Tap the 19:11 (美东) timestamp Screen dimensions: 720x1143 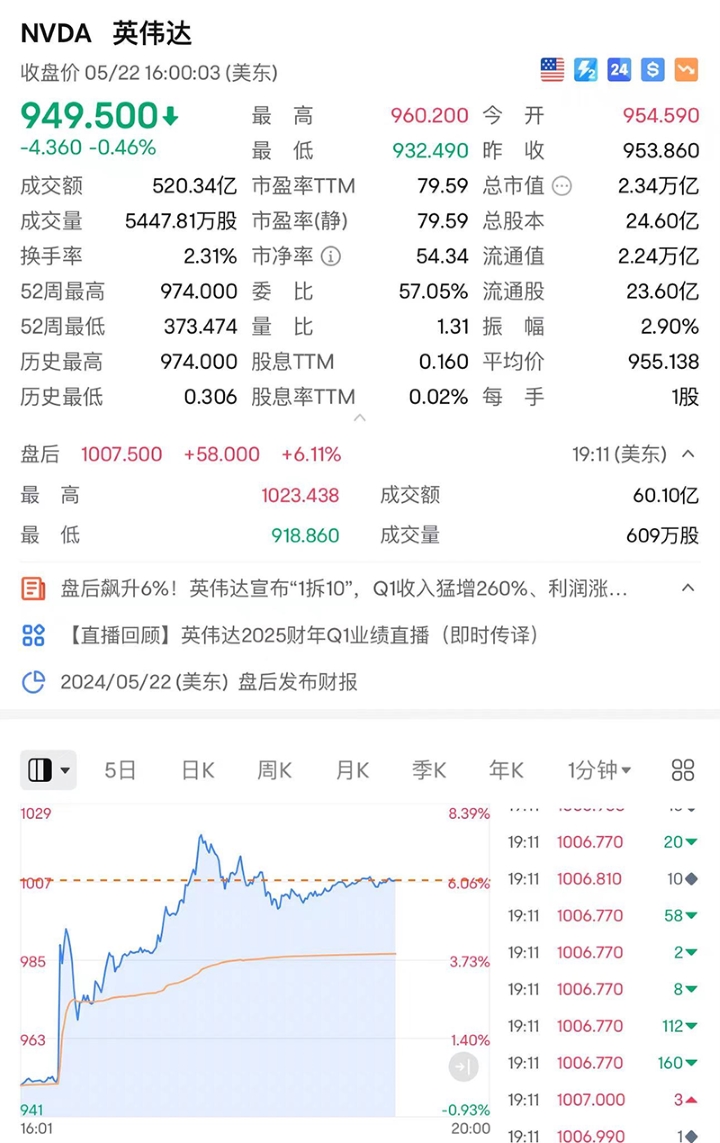point(619,454)
